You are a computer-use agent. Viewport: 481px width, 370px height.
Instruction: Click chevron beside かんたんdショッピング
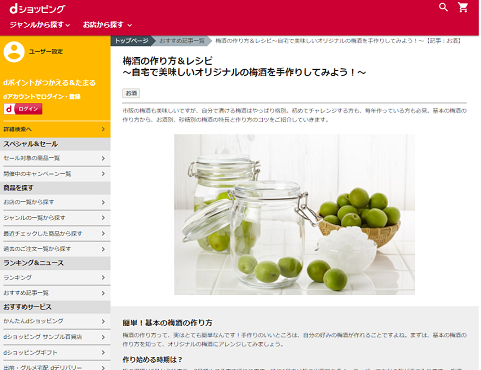103,321
